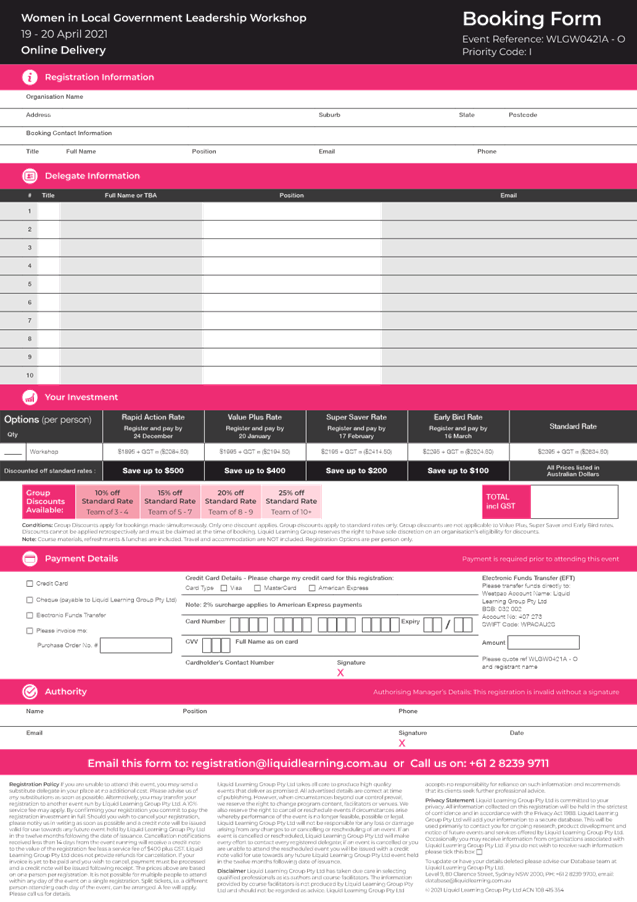Select American Express card type checkbox
The height and width of the screenshot is (902, 637).
312,588
